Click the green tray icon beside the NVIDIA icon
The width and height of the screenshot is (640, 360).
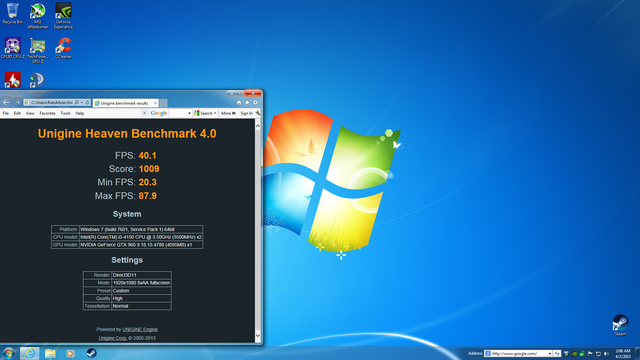582,353
